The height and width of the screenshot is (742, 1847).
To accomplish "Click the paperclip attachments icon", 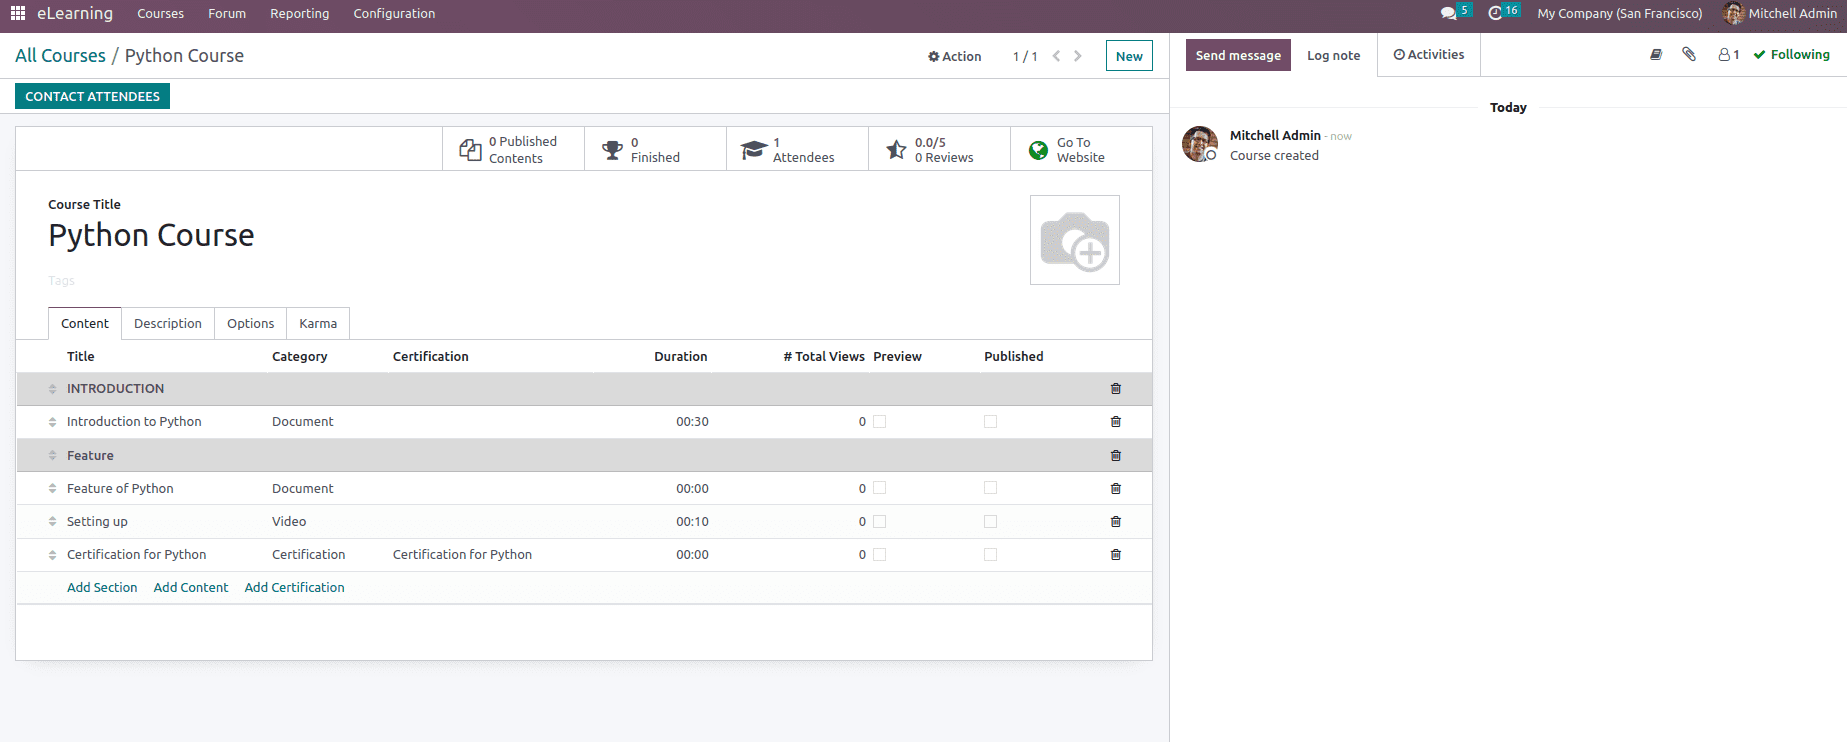I will [1689, 55].
